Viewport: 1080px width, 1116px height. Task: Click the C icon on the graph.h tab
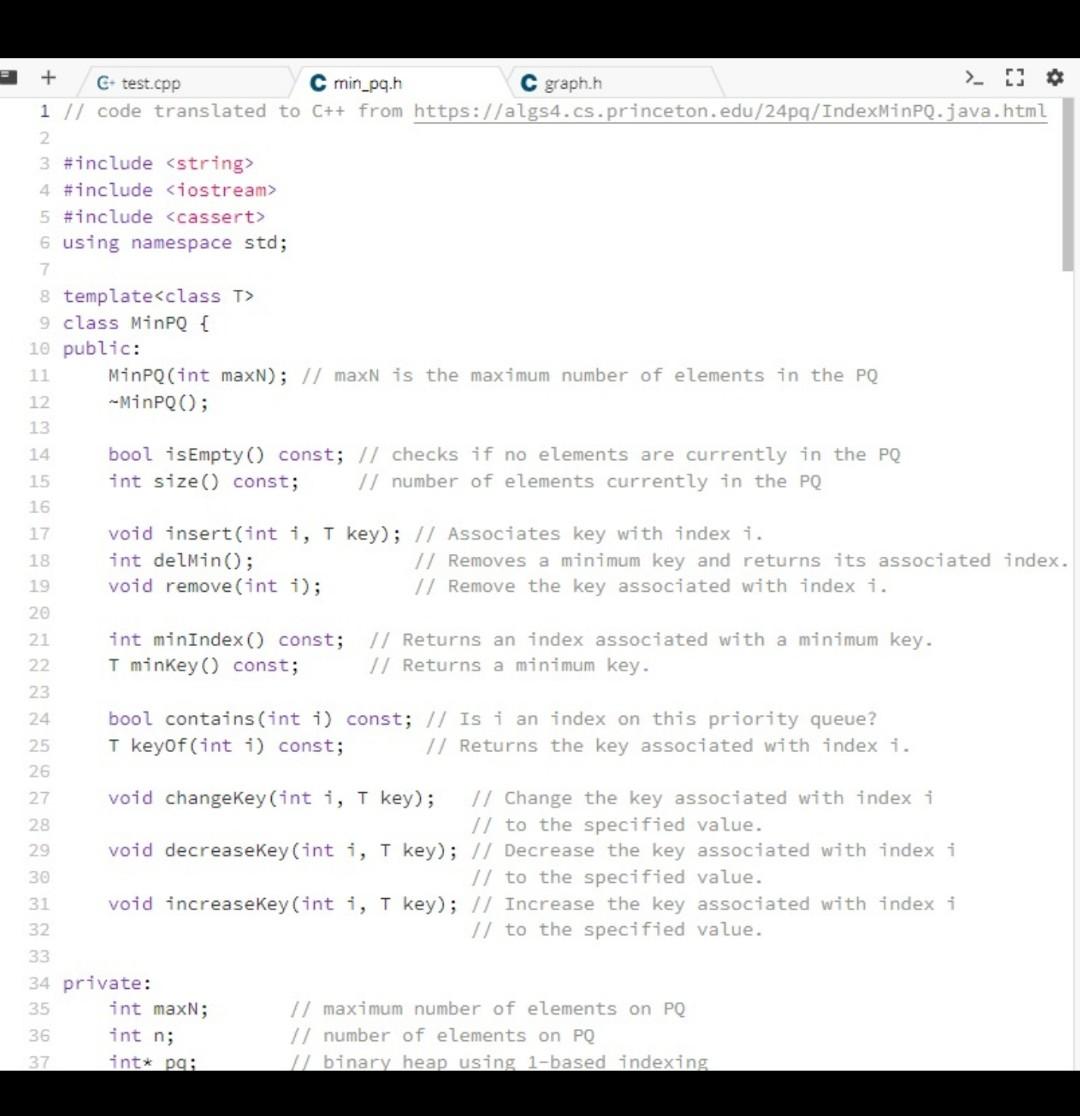tap(527, 84)
